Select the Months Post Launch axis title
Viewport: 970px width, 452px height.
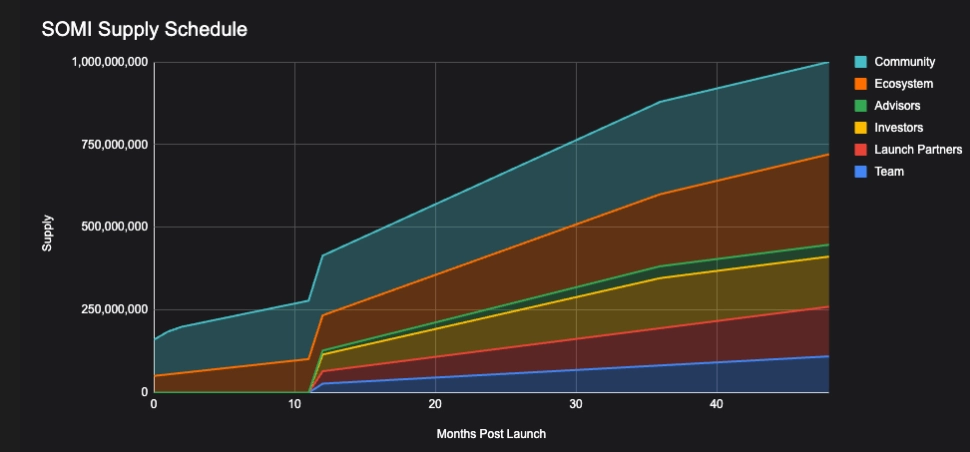[491, 435]
